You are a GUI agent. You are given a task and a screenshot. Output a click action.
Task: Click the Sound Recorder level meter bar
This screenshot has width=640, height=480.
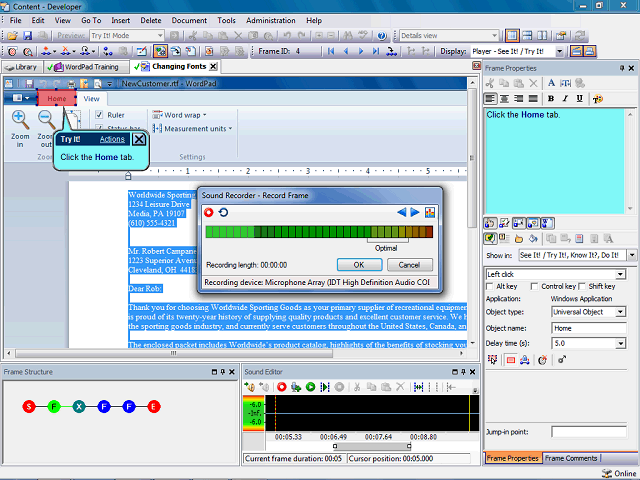(x=319, y=231)
